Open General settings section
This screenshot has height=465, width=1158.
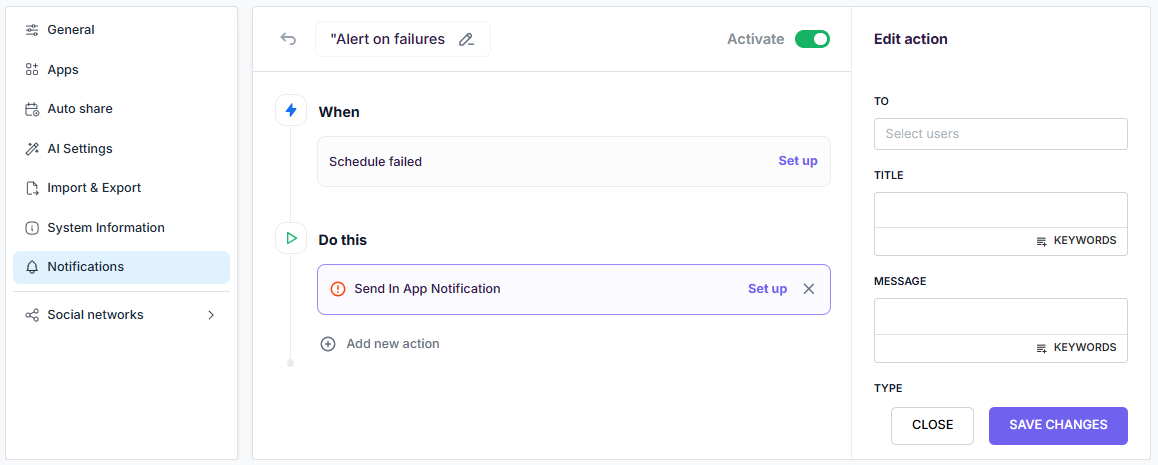(71, 30)
